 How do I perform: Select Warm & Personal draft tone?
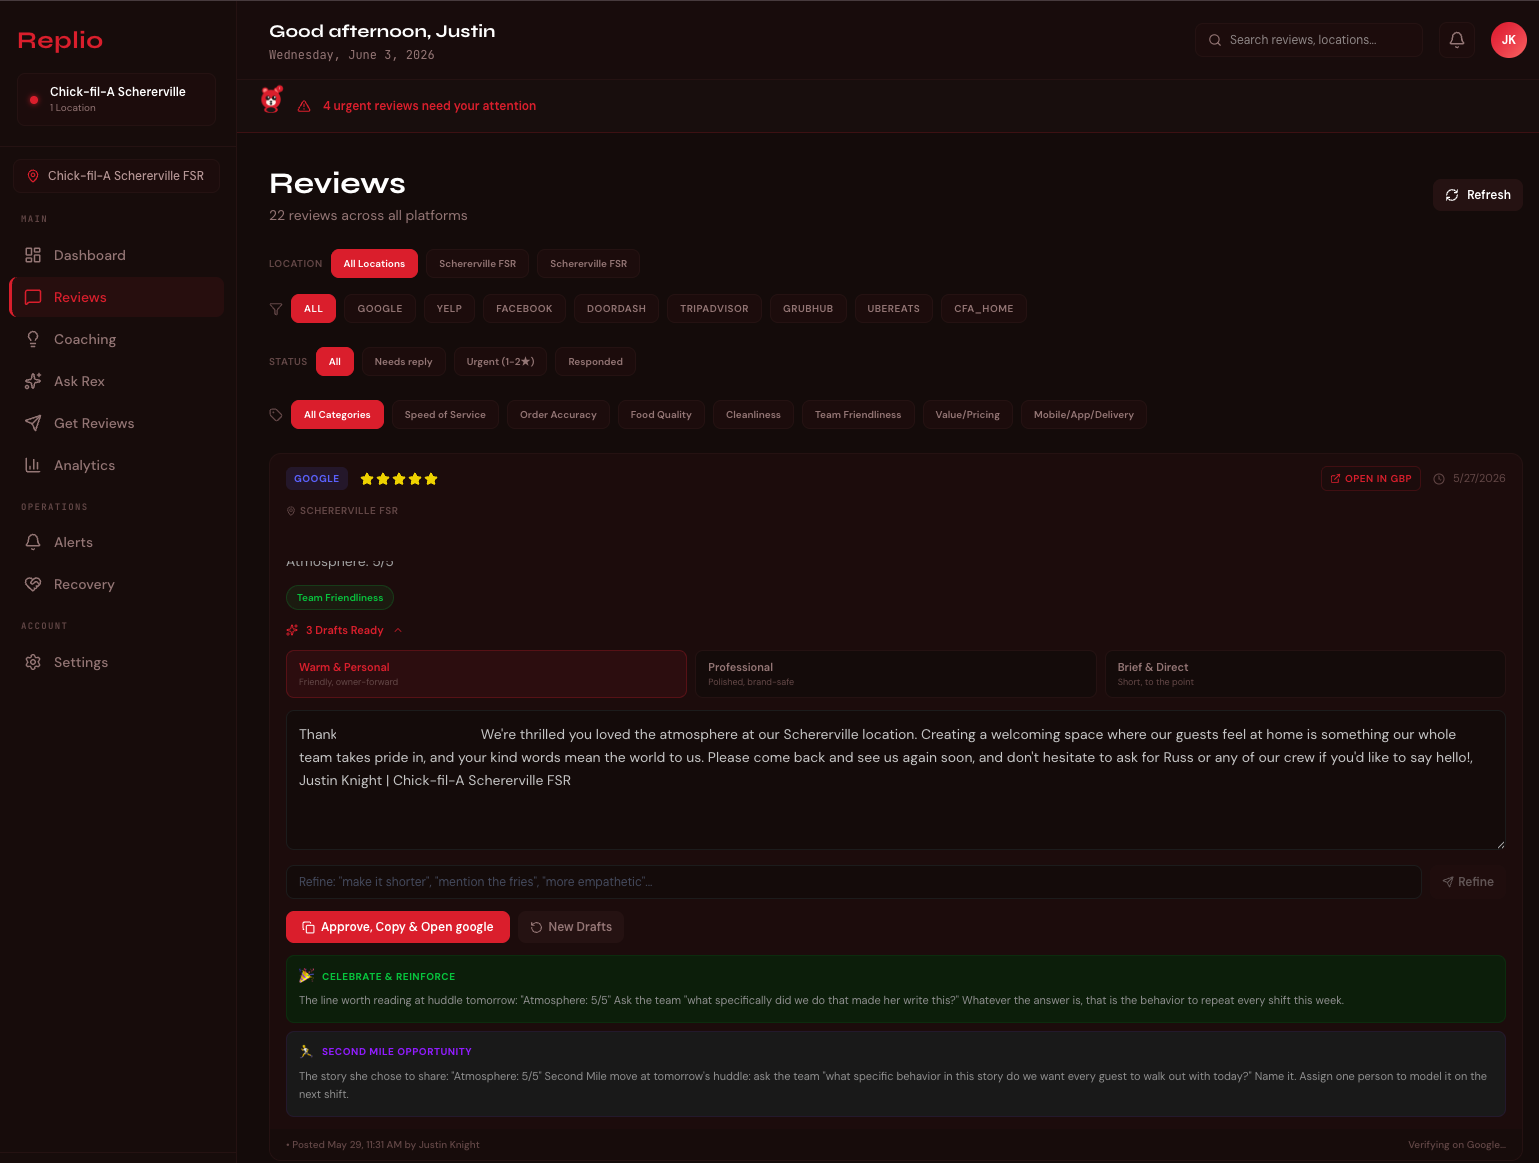[486, 674]
